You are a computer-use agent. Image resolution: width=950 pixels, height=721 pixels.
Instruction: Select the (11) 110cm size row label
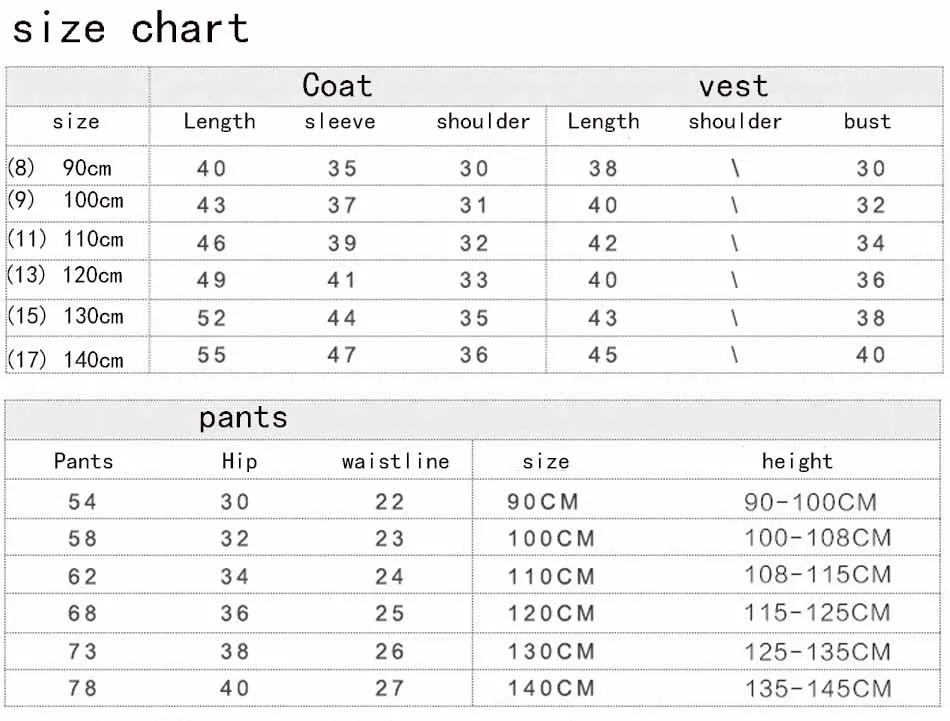(x=65, y=239)
